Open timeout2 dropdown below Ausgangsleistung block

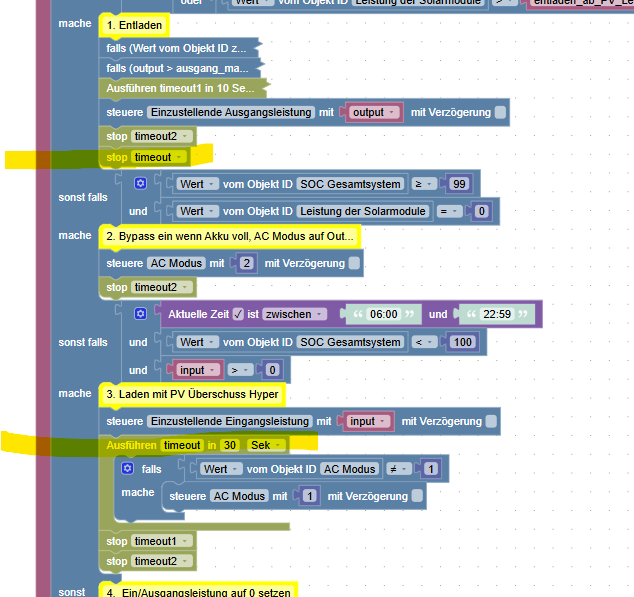pos(162,136)
